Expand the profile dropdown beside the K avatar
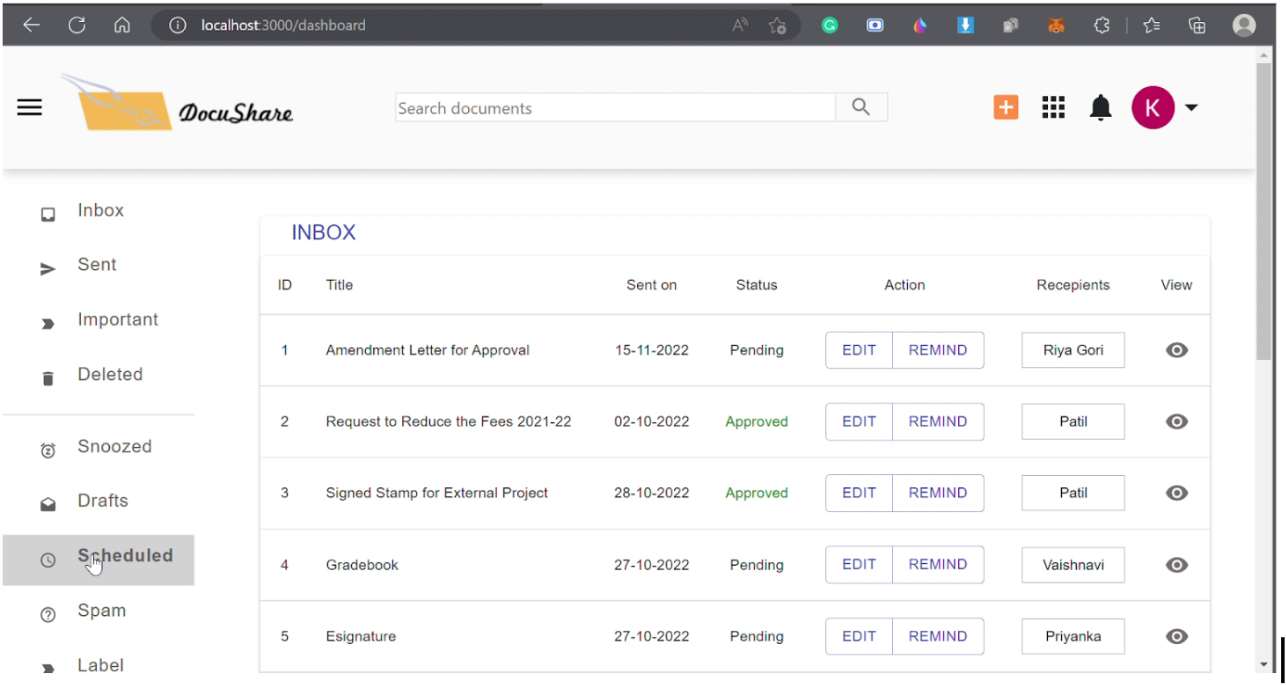Viewport: 1286px width, 685px height. pyautogui.click(x=1190, y=107)
